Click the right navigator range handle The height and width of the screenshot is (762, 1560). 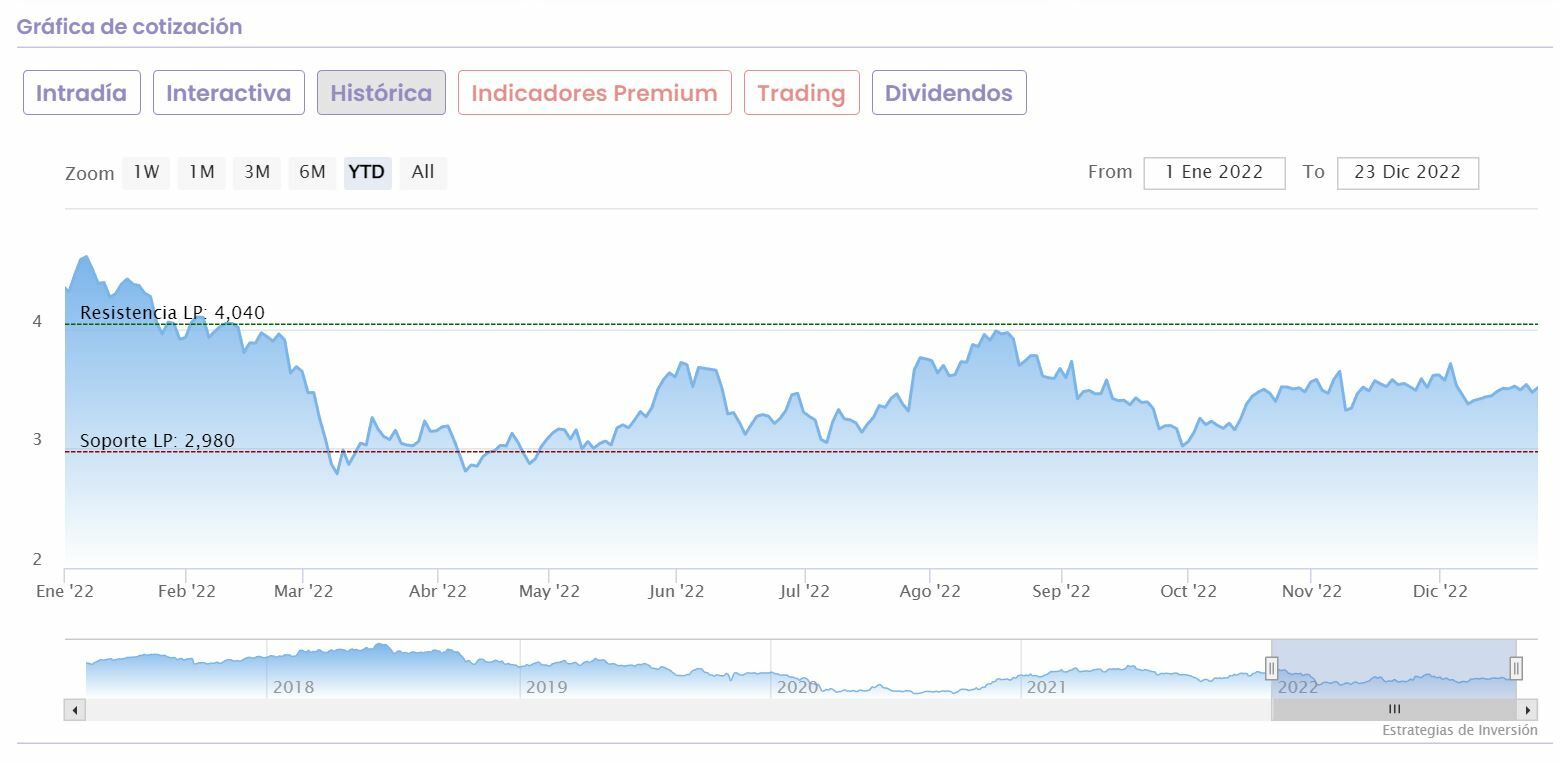[x=1516, y=668]
